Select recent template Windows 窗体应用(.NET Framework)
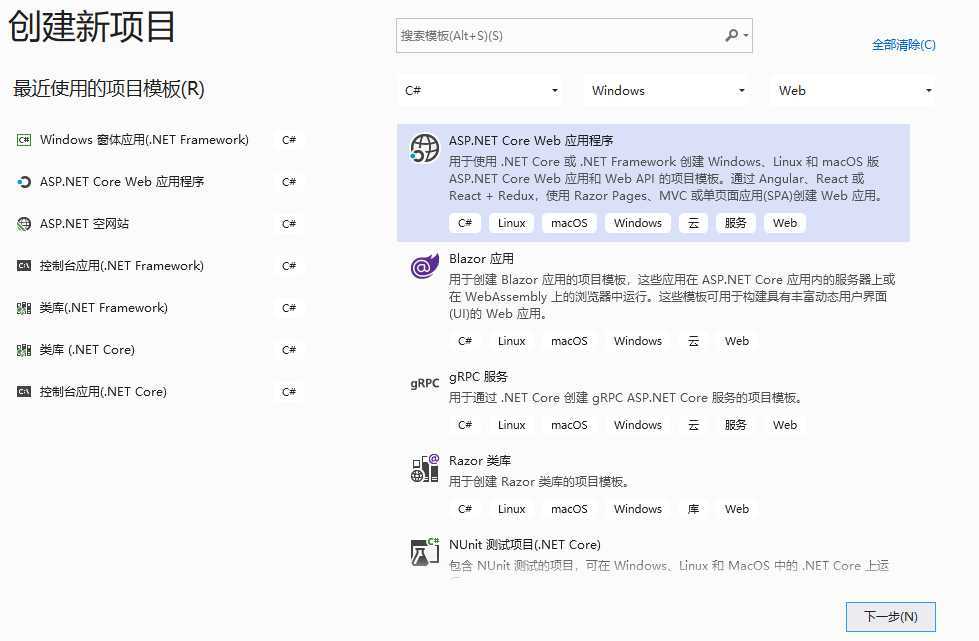979x641 pixels. click(x=144, y=140)
